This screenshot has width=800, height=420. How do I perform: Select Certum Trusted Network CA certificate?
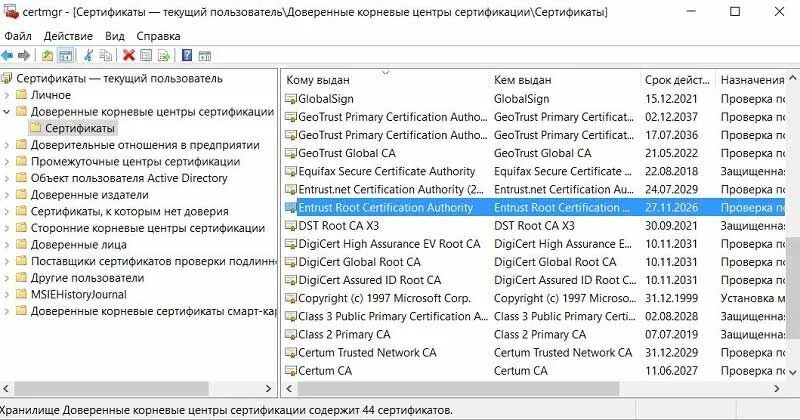(x=367, y=353)
